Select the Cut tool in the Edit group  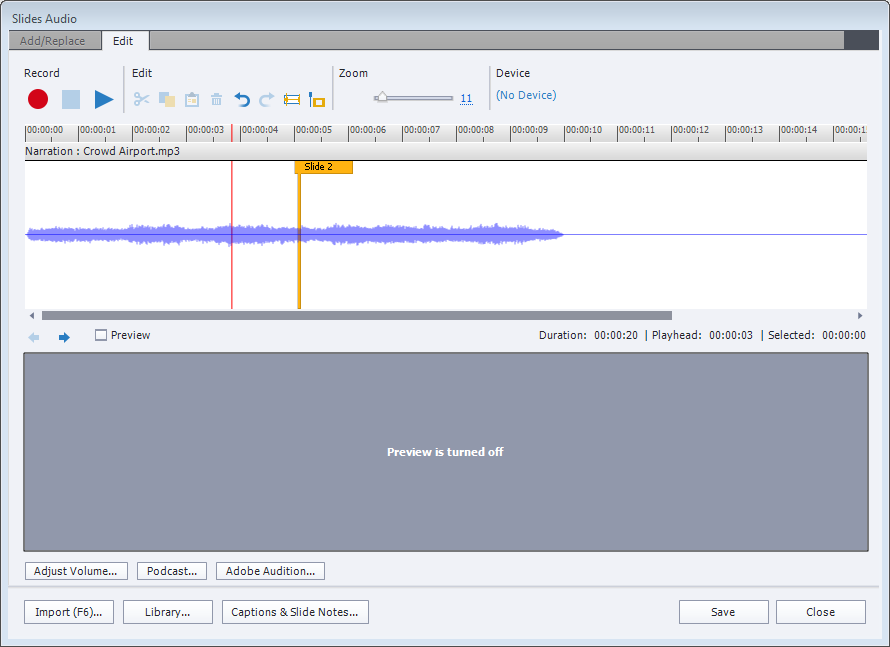(140, 99)
